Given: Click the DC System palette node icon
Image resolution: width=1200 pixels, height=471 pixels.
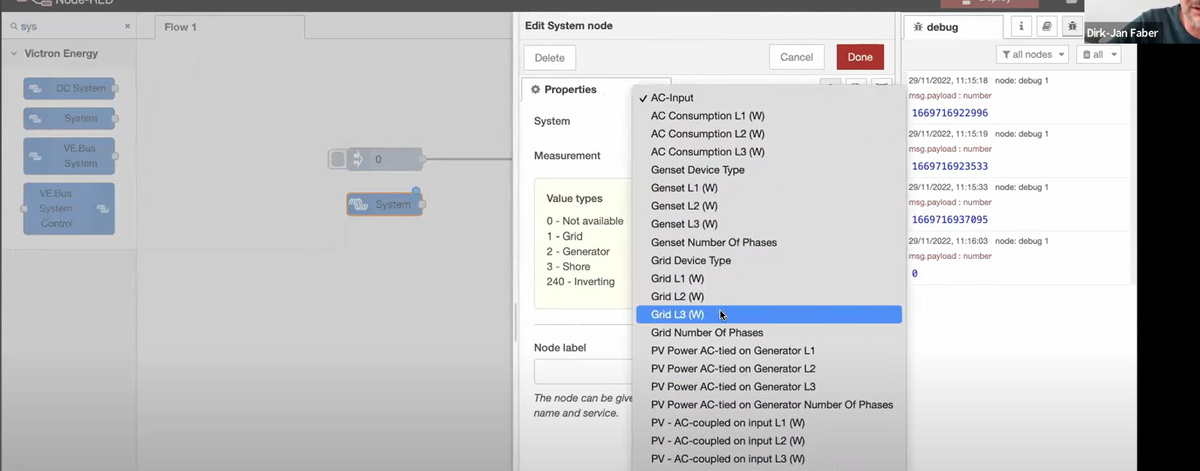Looking at the screenshot, I should tap(36, 89).
